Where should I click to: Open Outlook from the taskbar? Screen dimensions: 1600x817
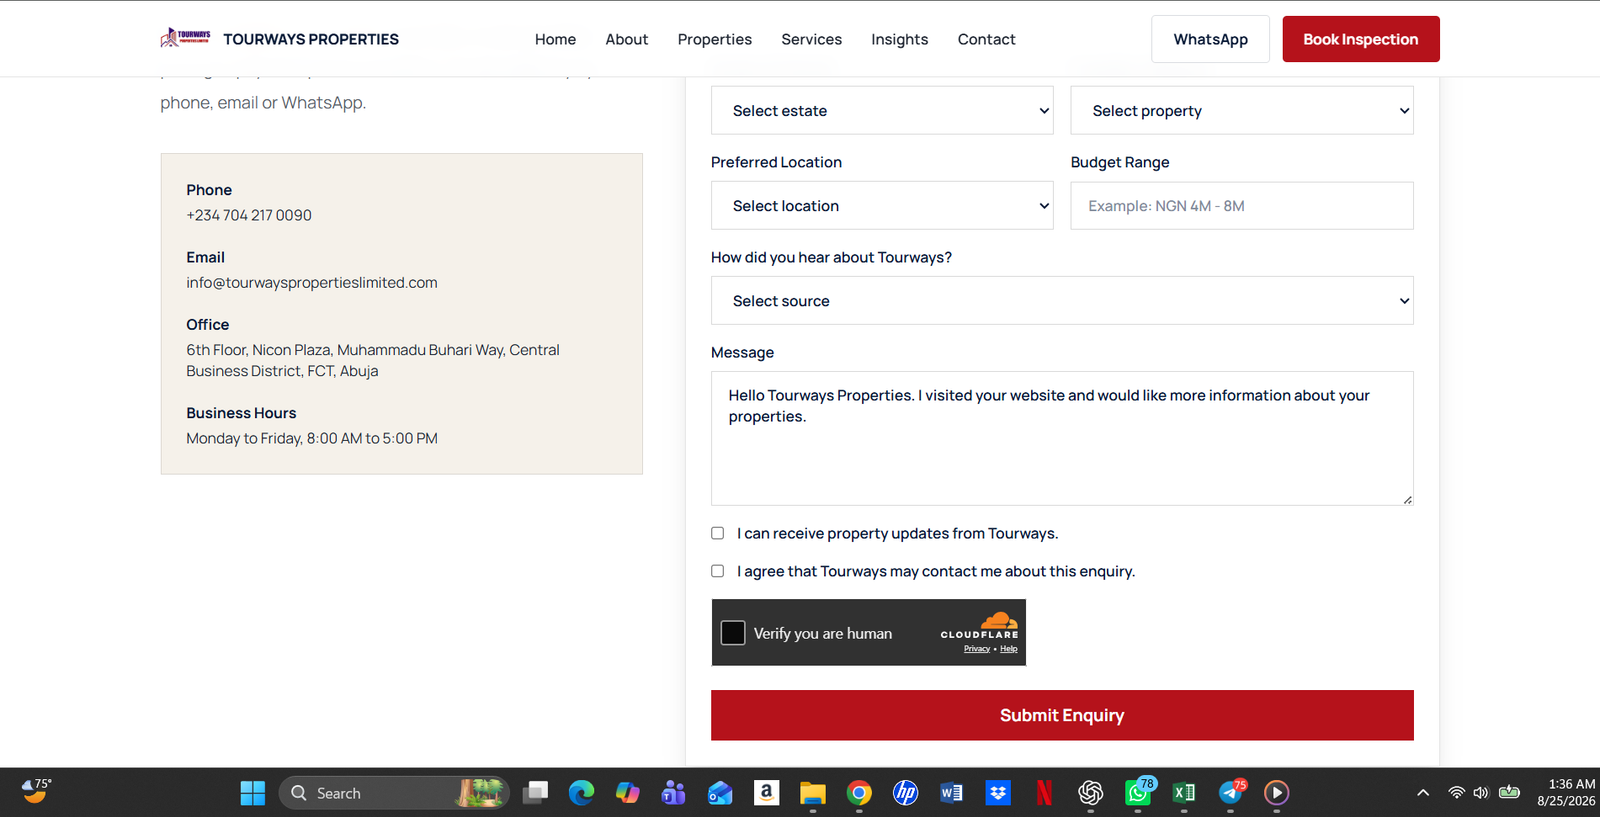[720, 793]
